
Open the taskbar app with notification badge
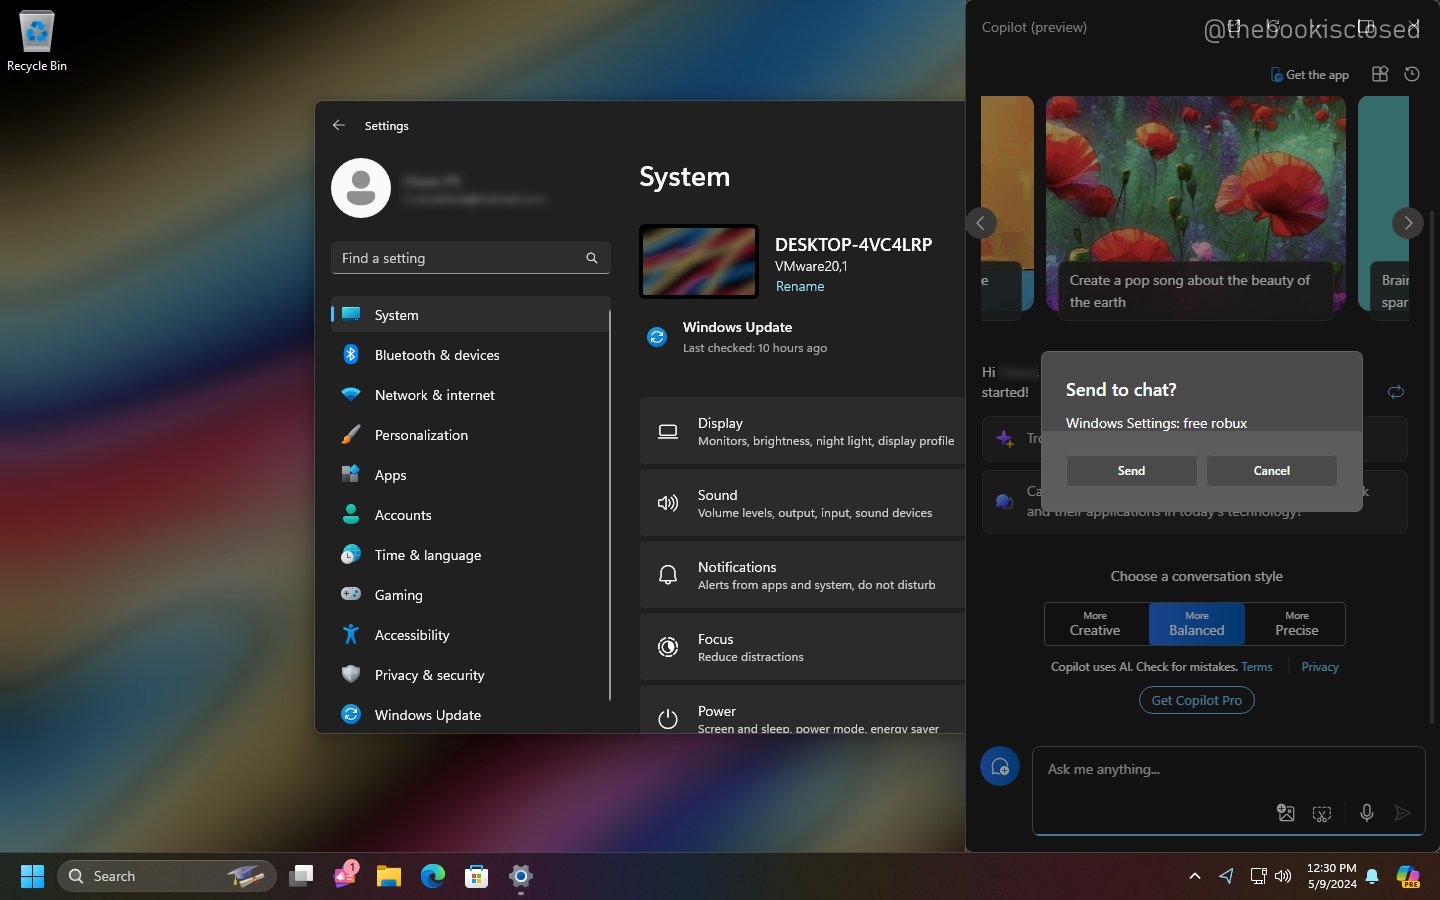(x=345, y=874)
